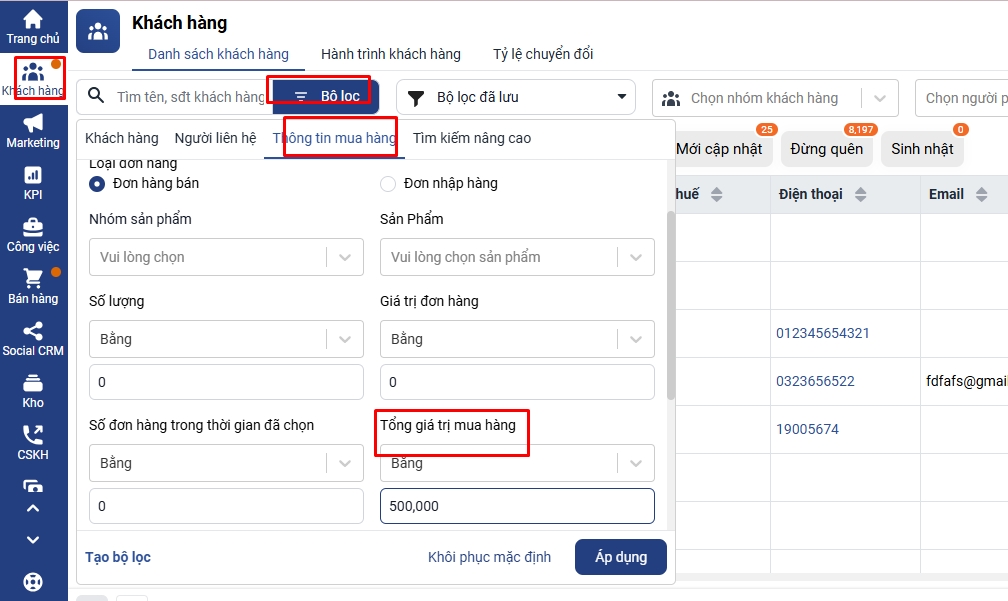Viewport: 1008px width, 601px height.
Task: Open CSKH phone icon in sidebar
Action: coord(33,436)
